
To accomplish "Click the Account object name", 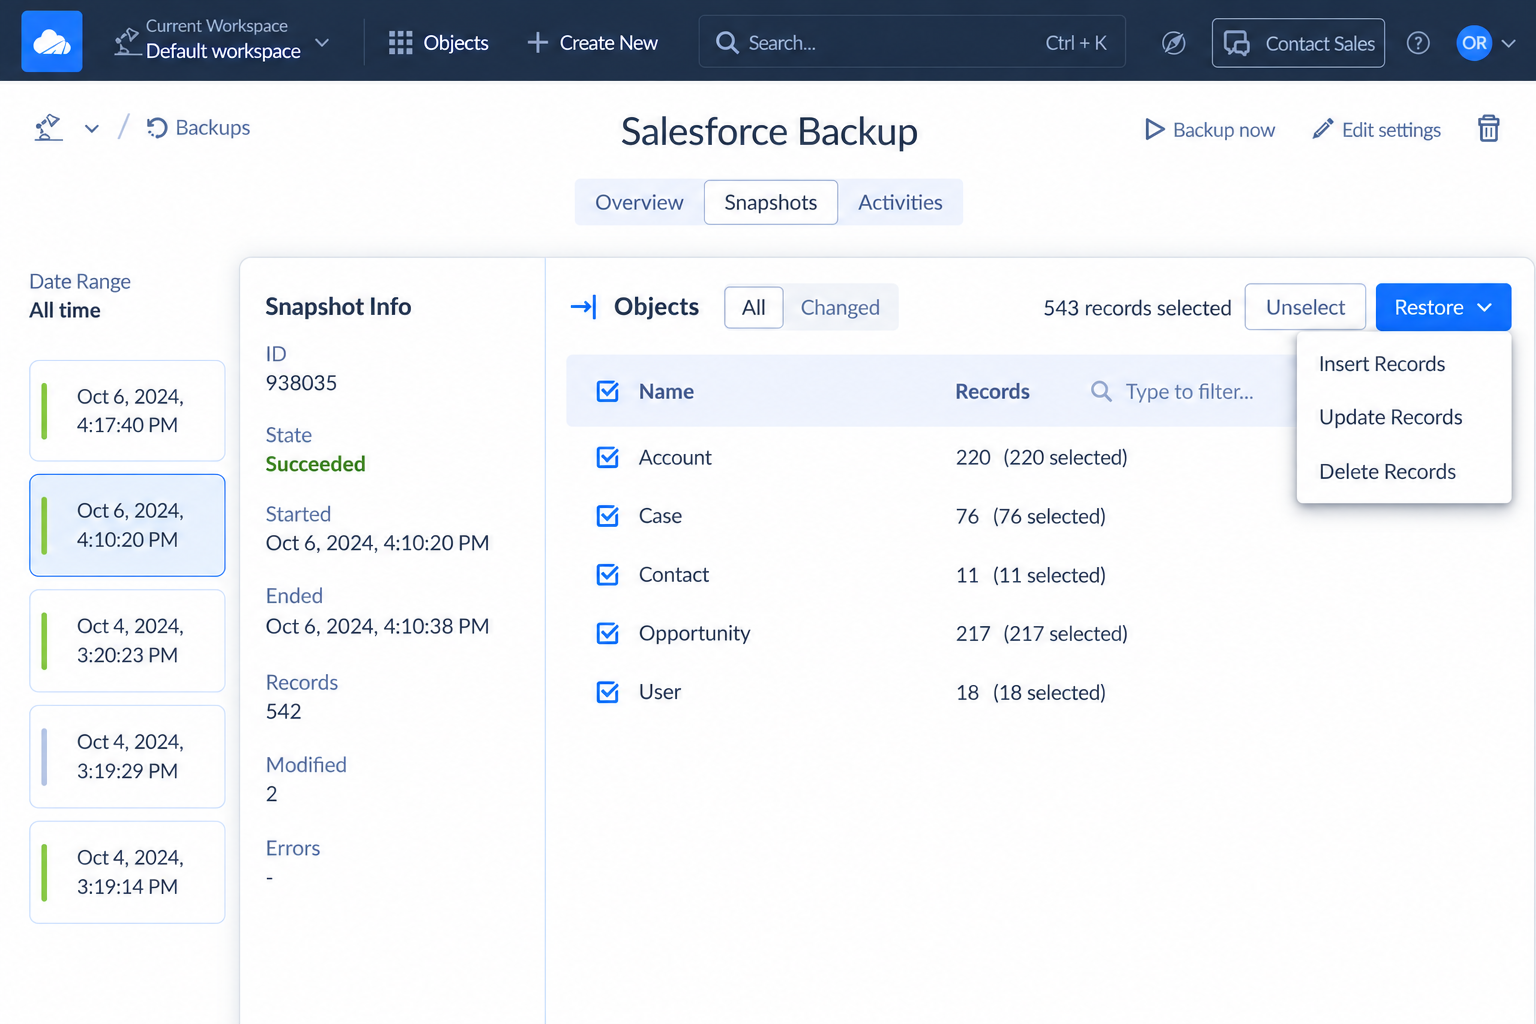I will [675, 457].
